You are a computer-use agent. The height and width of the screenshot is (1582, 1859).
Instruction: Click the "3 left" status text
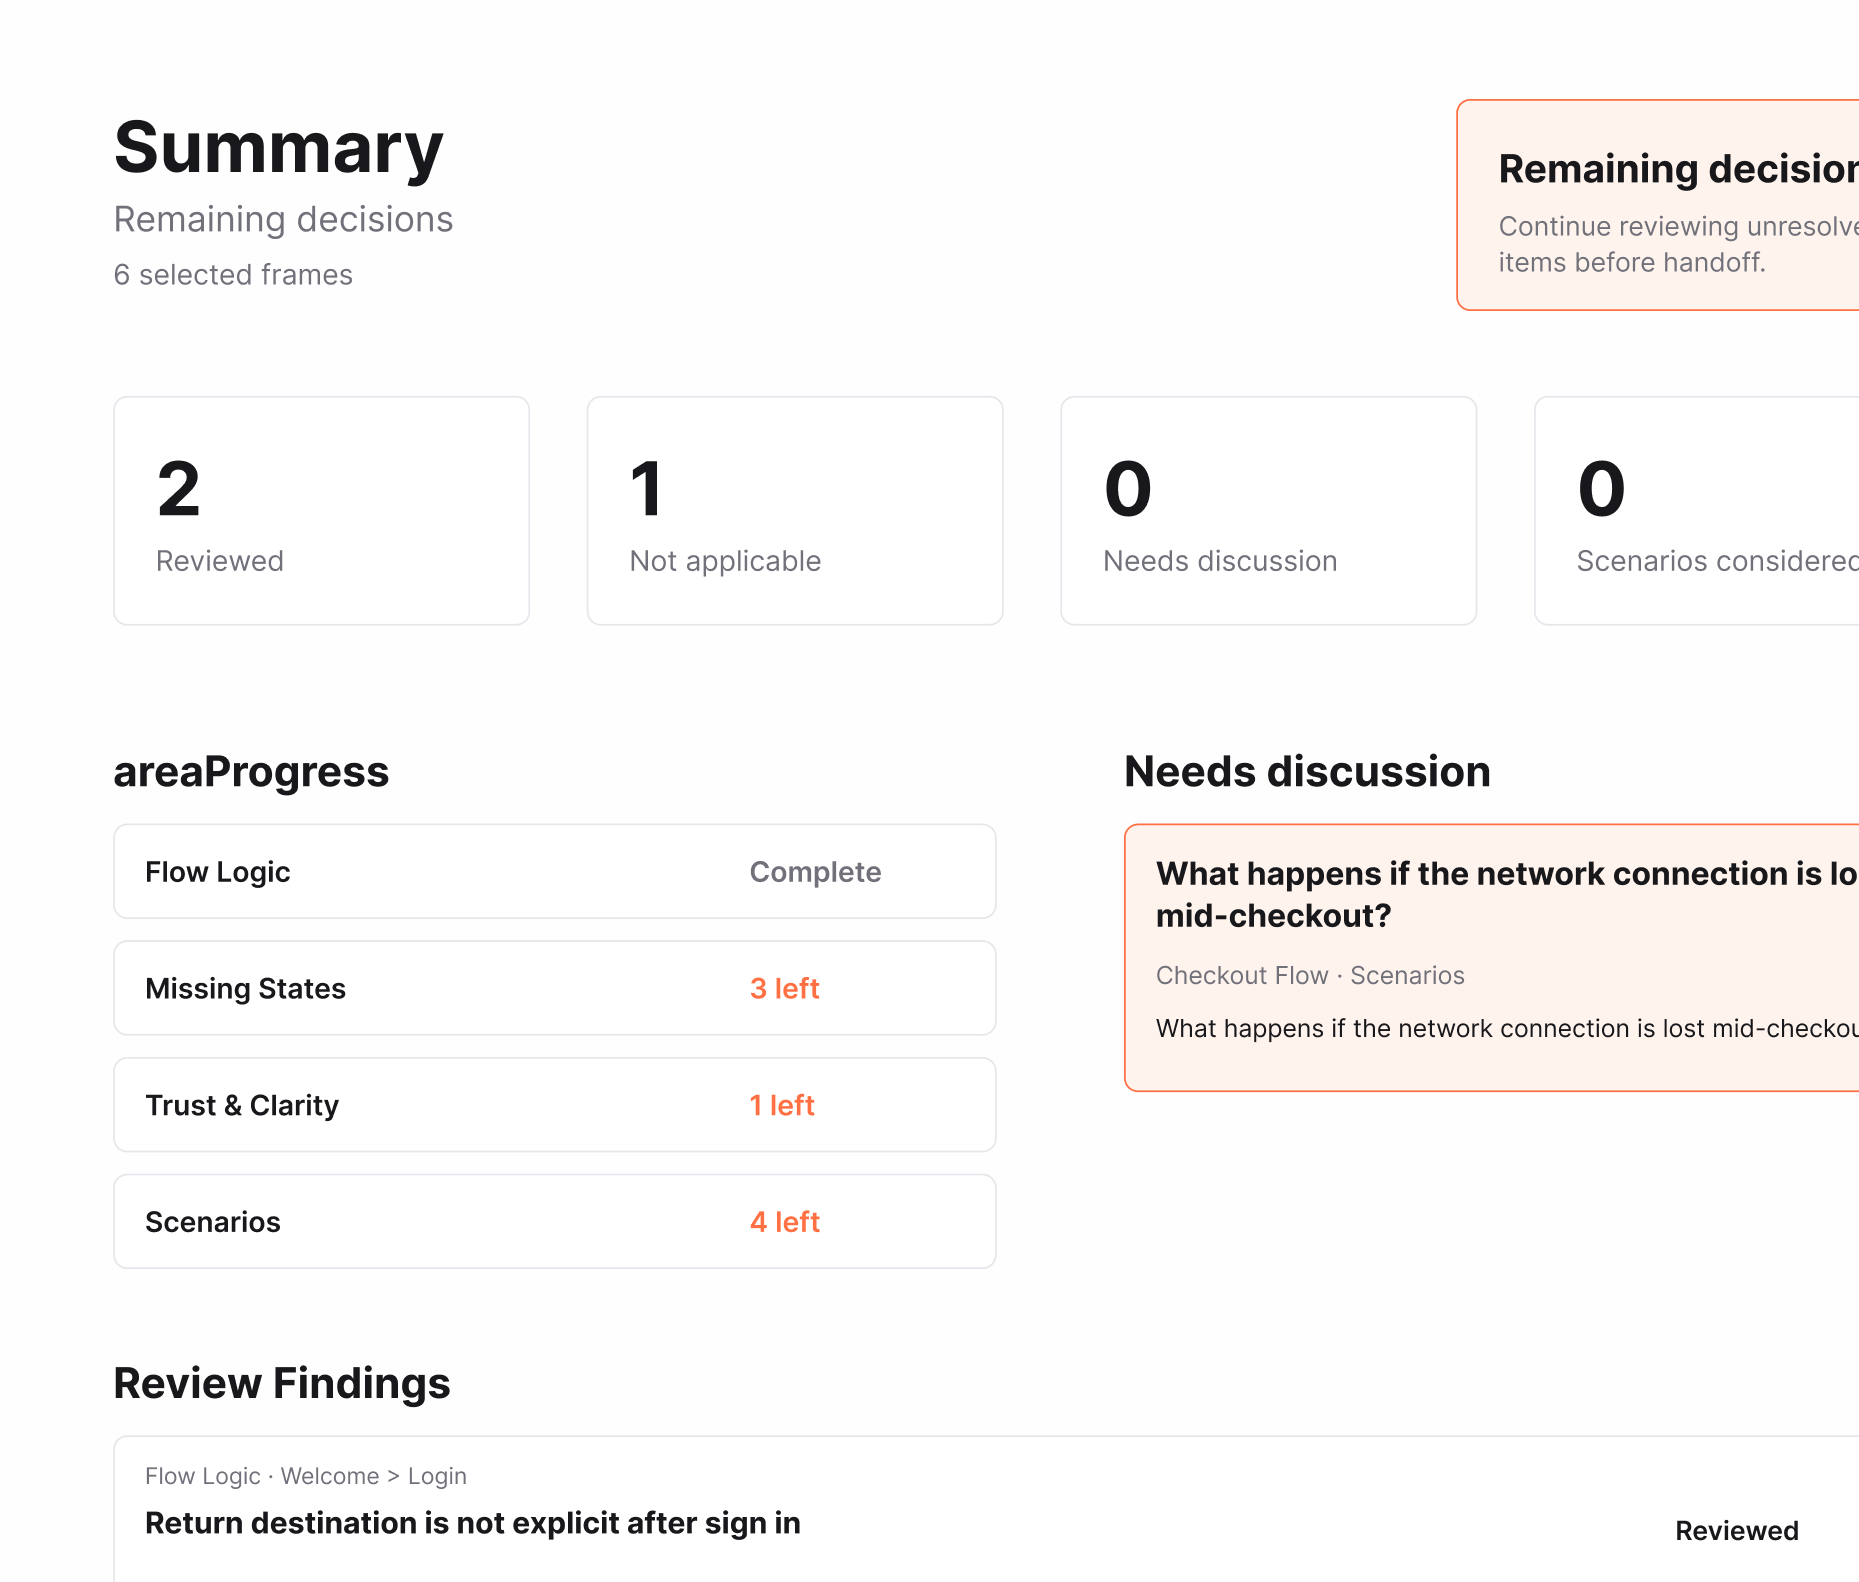(785, 988)
